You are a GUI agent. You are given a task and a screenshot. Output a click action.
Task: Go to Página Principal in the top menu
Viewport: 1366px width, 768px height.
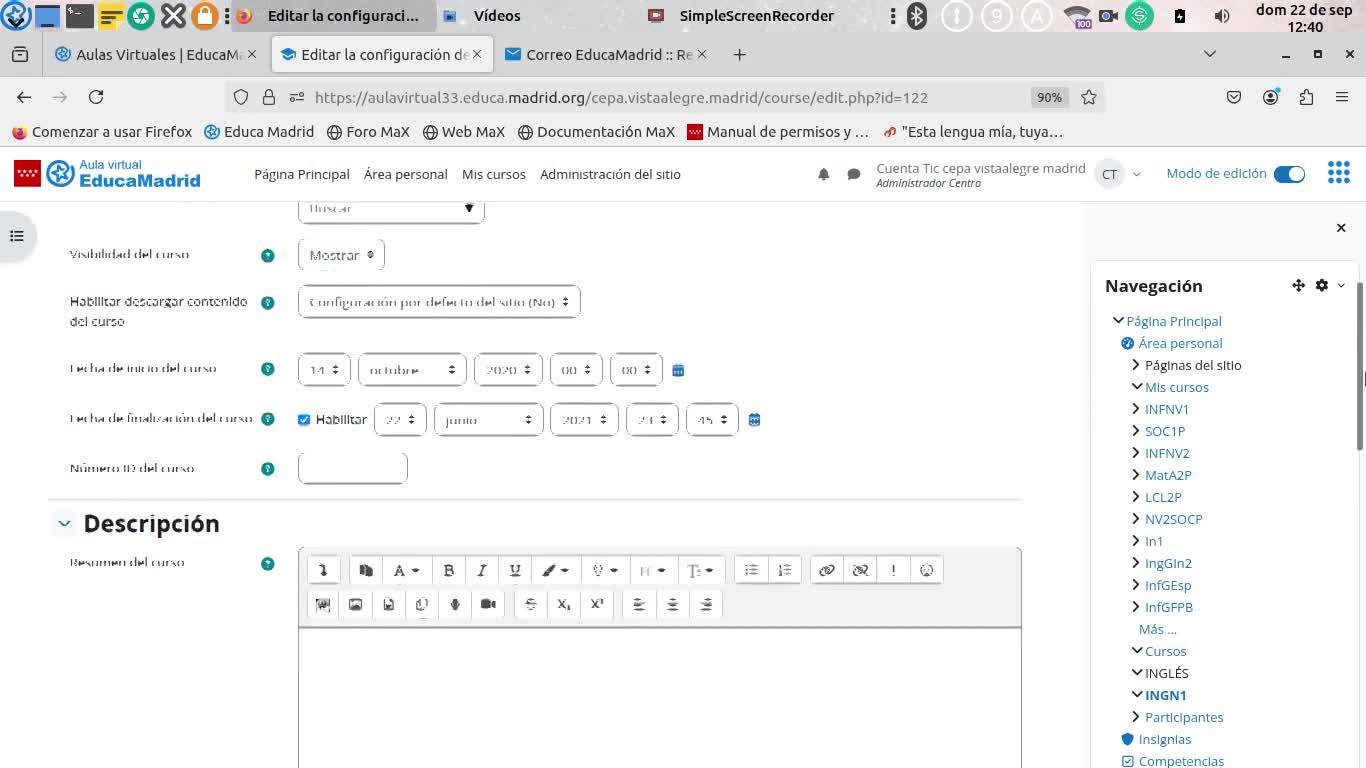tap(302, 174)
